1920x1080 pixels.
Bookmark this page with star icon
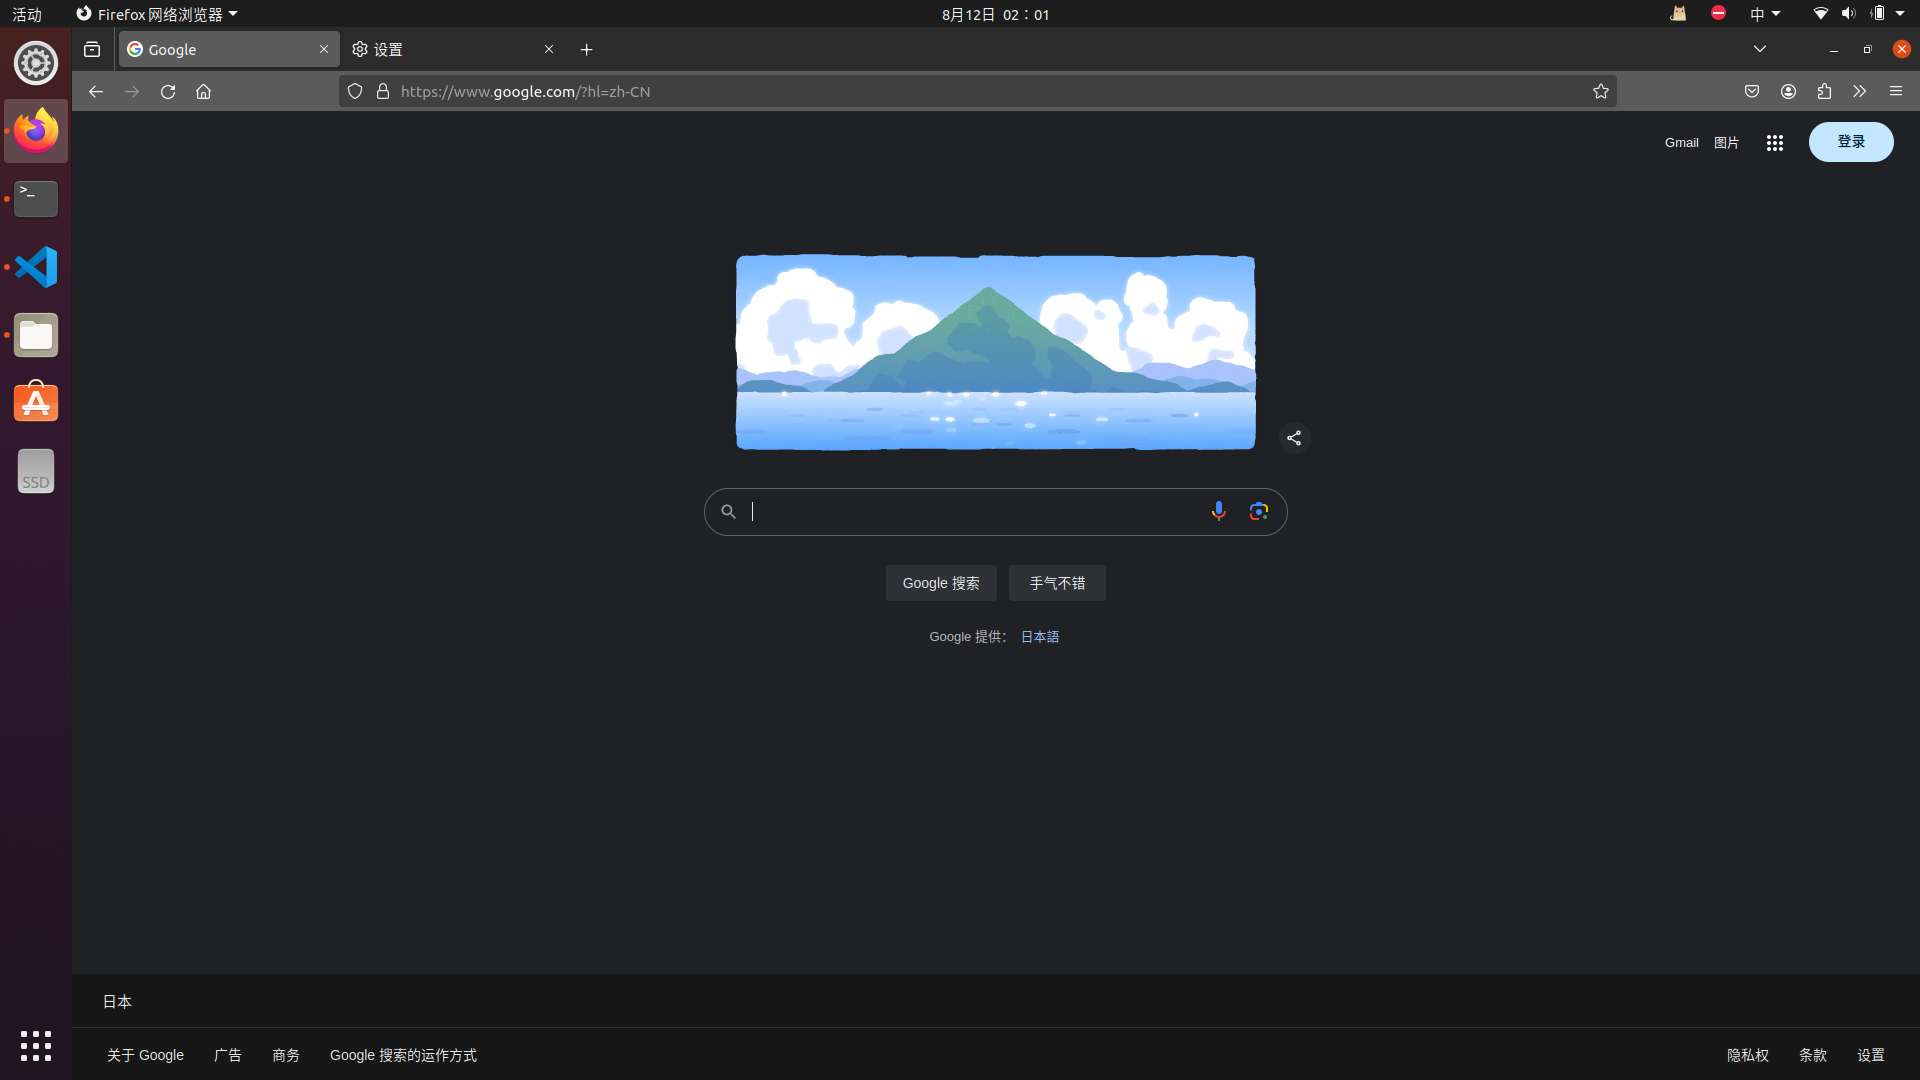[x=1600, y=91]
